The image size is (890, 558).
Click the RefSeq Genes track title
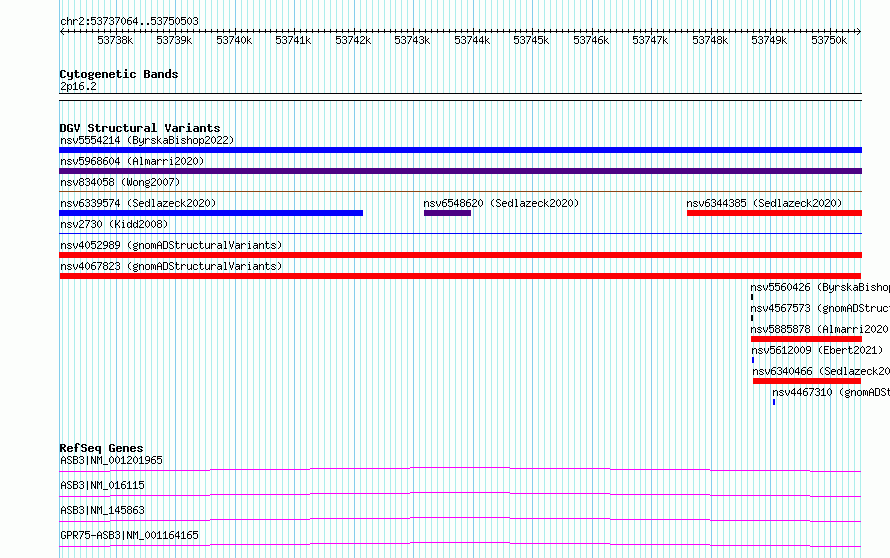point(101,448)
